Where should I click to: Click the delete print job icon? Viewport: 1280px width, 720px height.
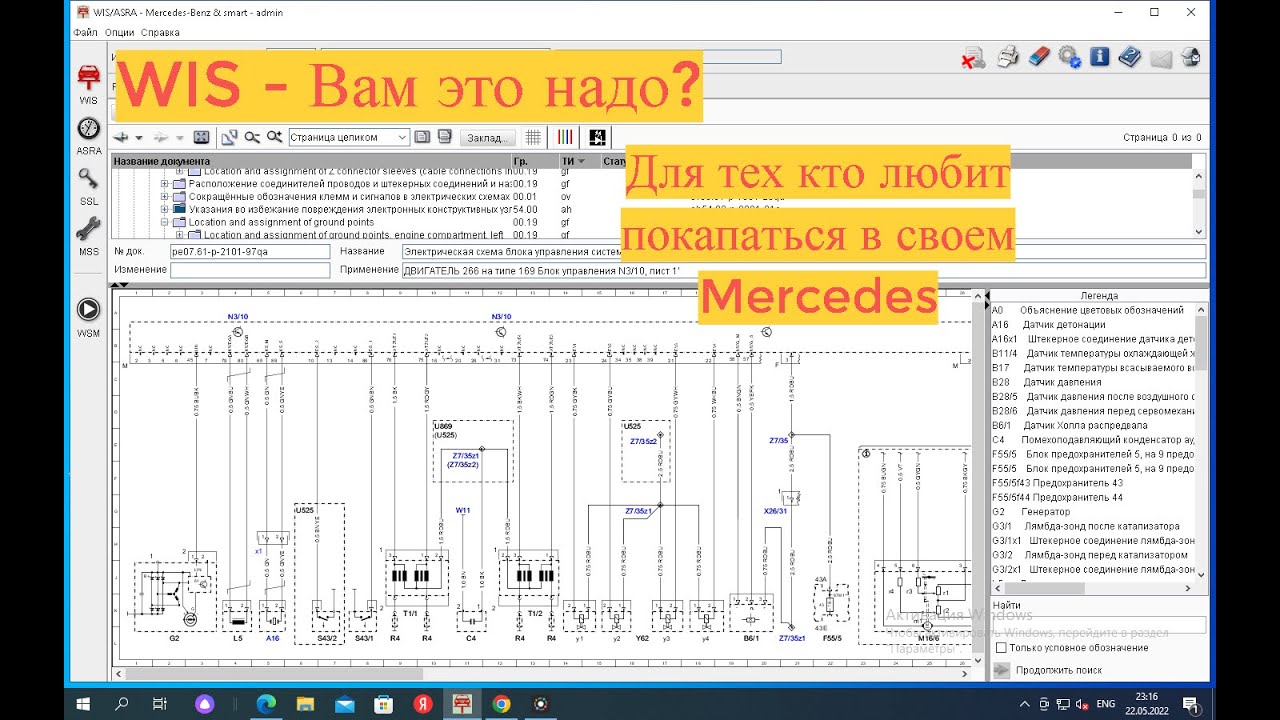[973, 58]
